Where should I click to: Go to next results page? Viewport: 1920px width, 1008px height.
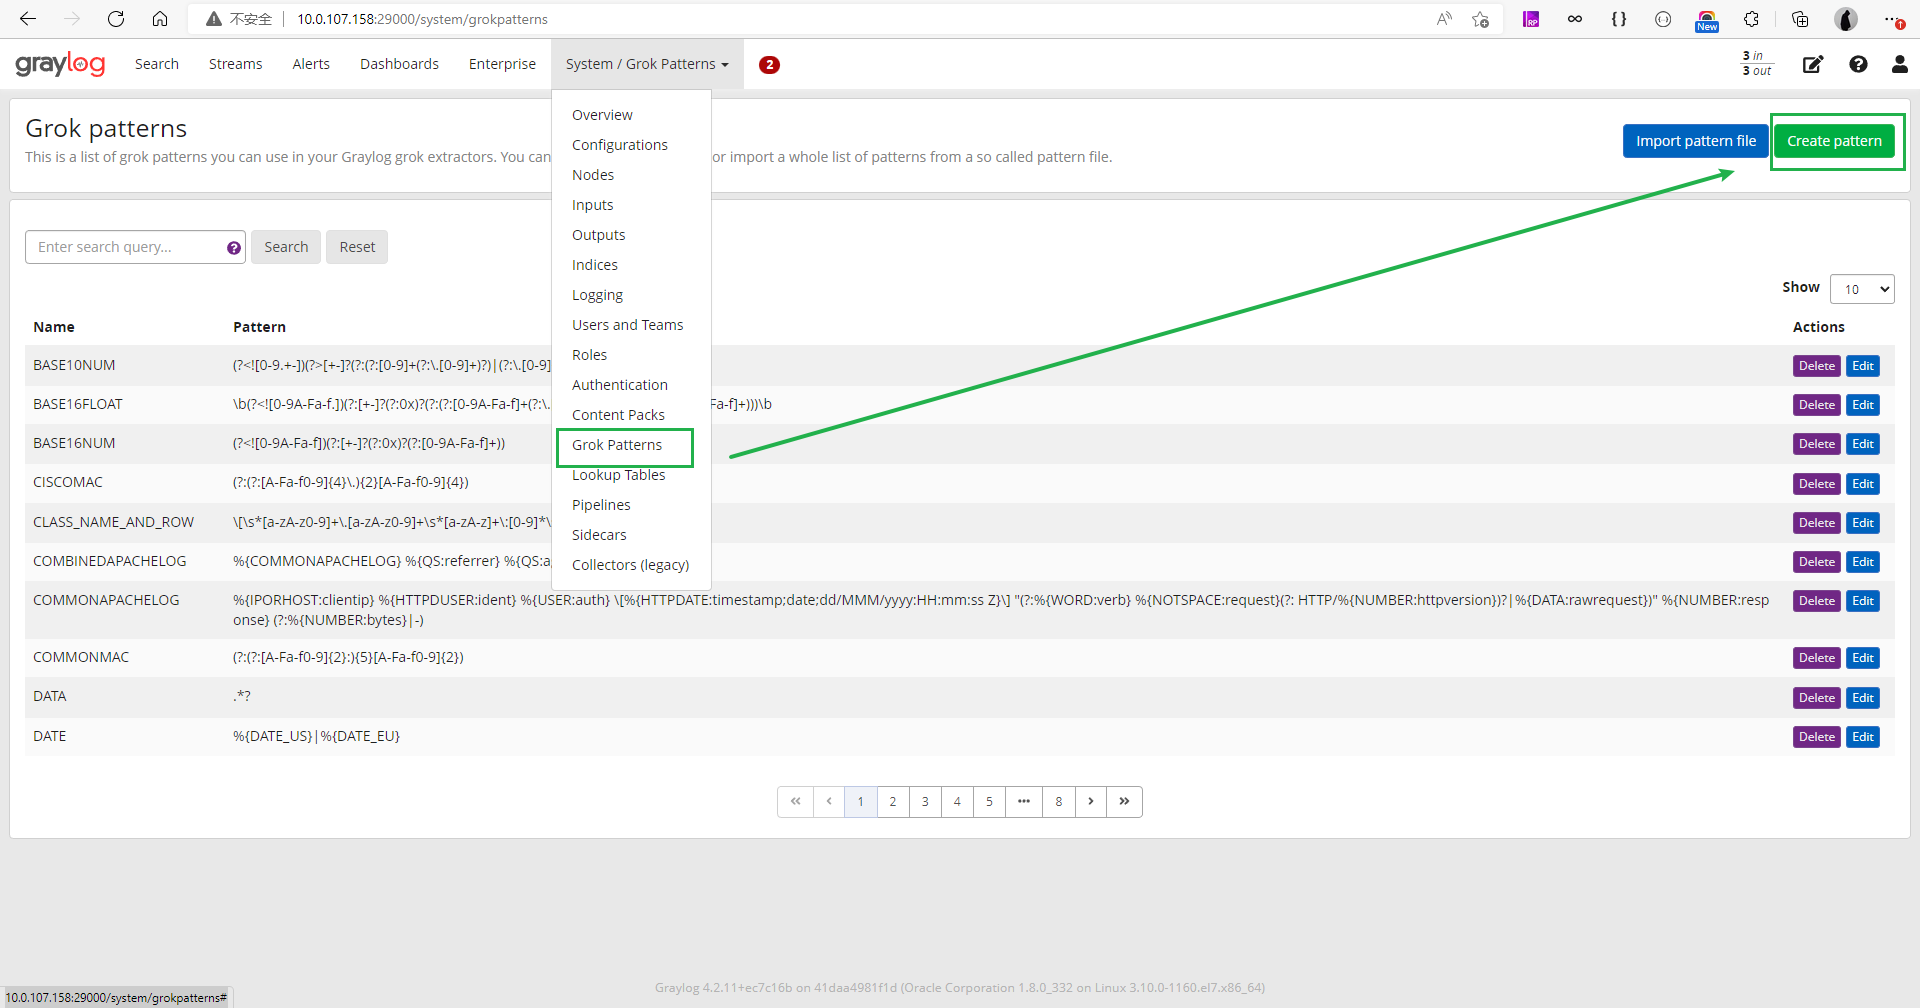[1091, 802]
